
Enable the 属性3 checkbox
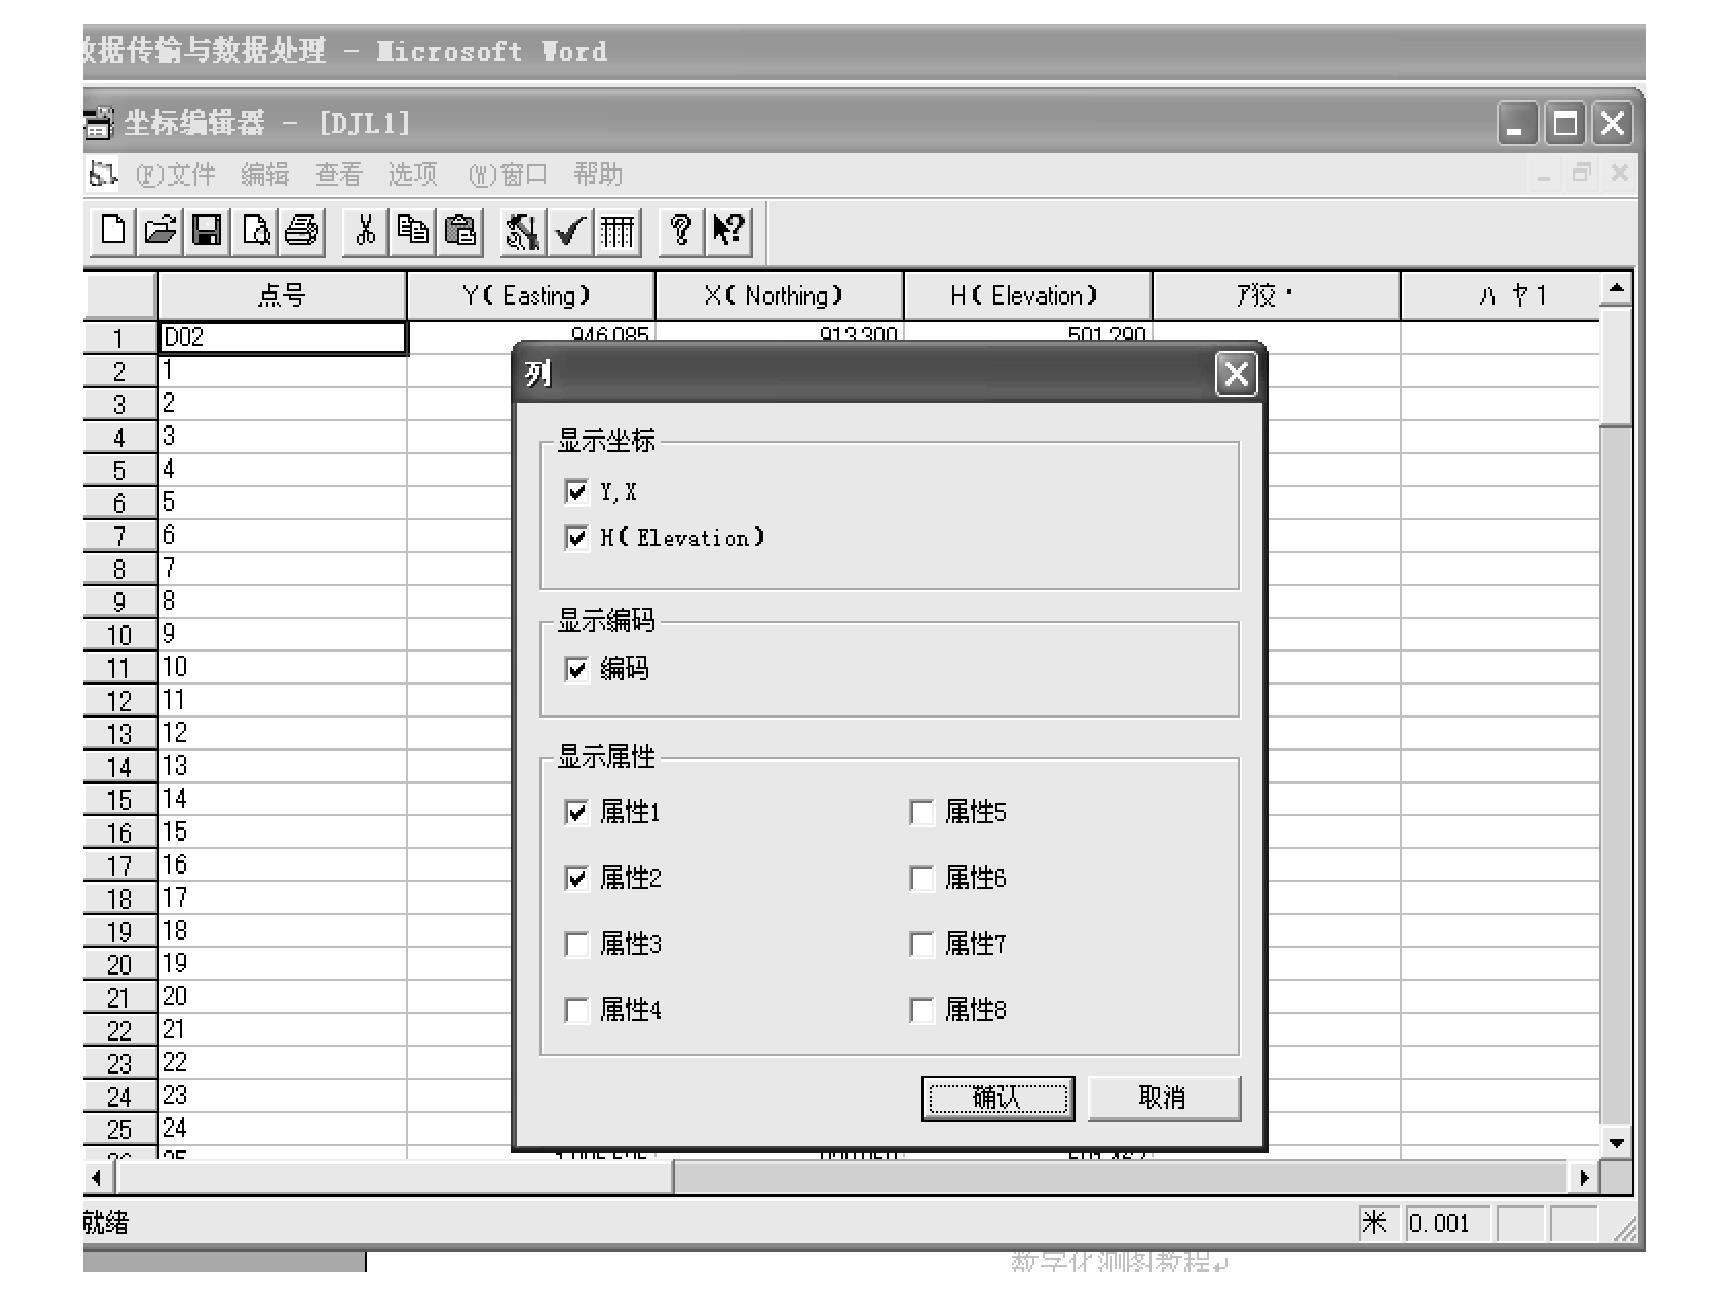[576, 944]
